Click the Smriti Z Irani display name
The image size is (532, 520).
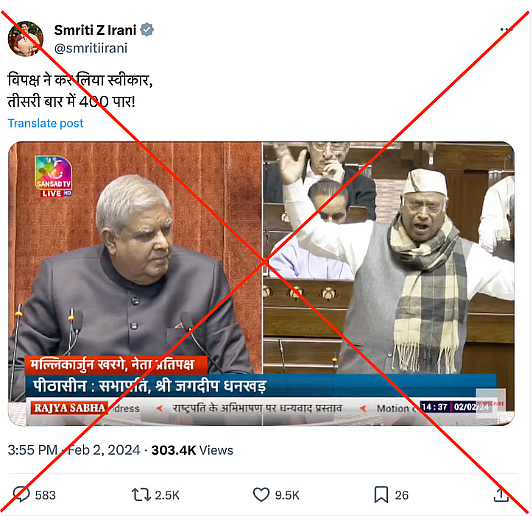tap(95, 30)
